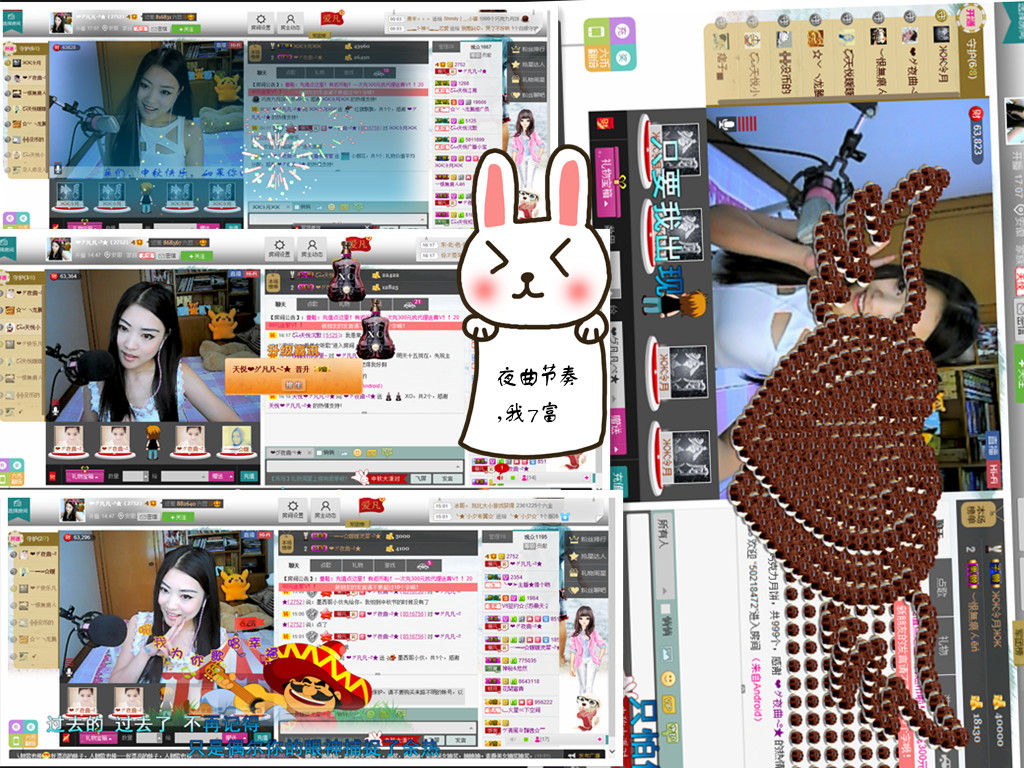Image resolution: width=1024 pixels, height=768 pixels.
Task: Select 聊天 tab in fireworks window
Action: 263,72
